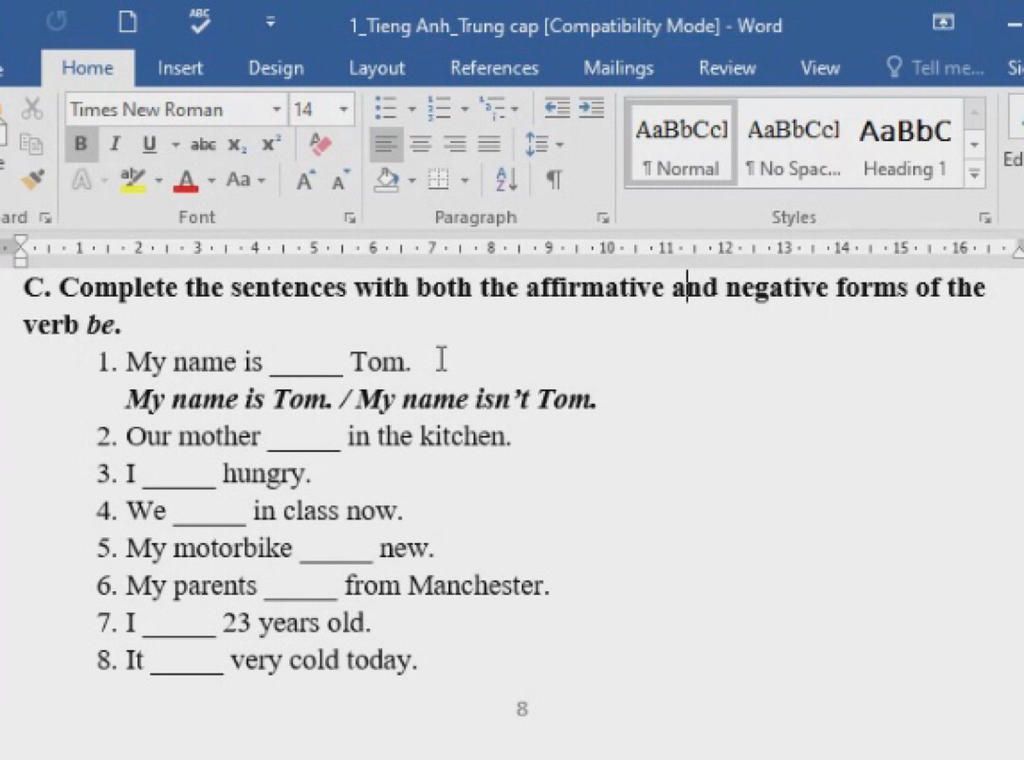Clear all formatting eraser icon
Screen dimensions: 1024x760
[x=320, y=144]
